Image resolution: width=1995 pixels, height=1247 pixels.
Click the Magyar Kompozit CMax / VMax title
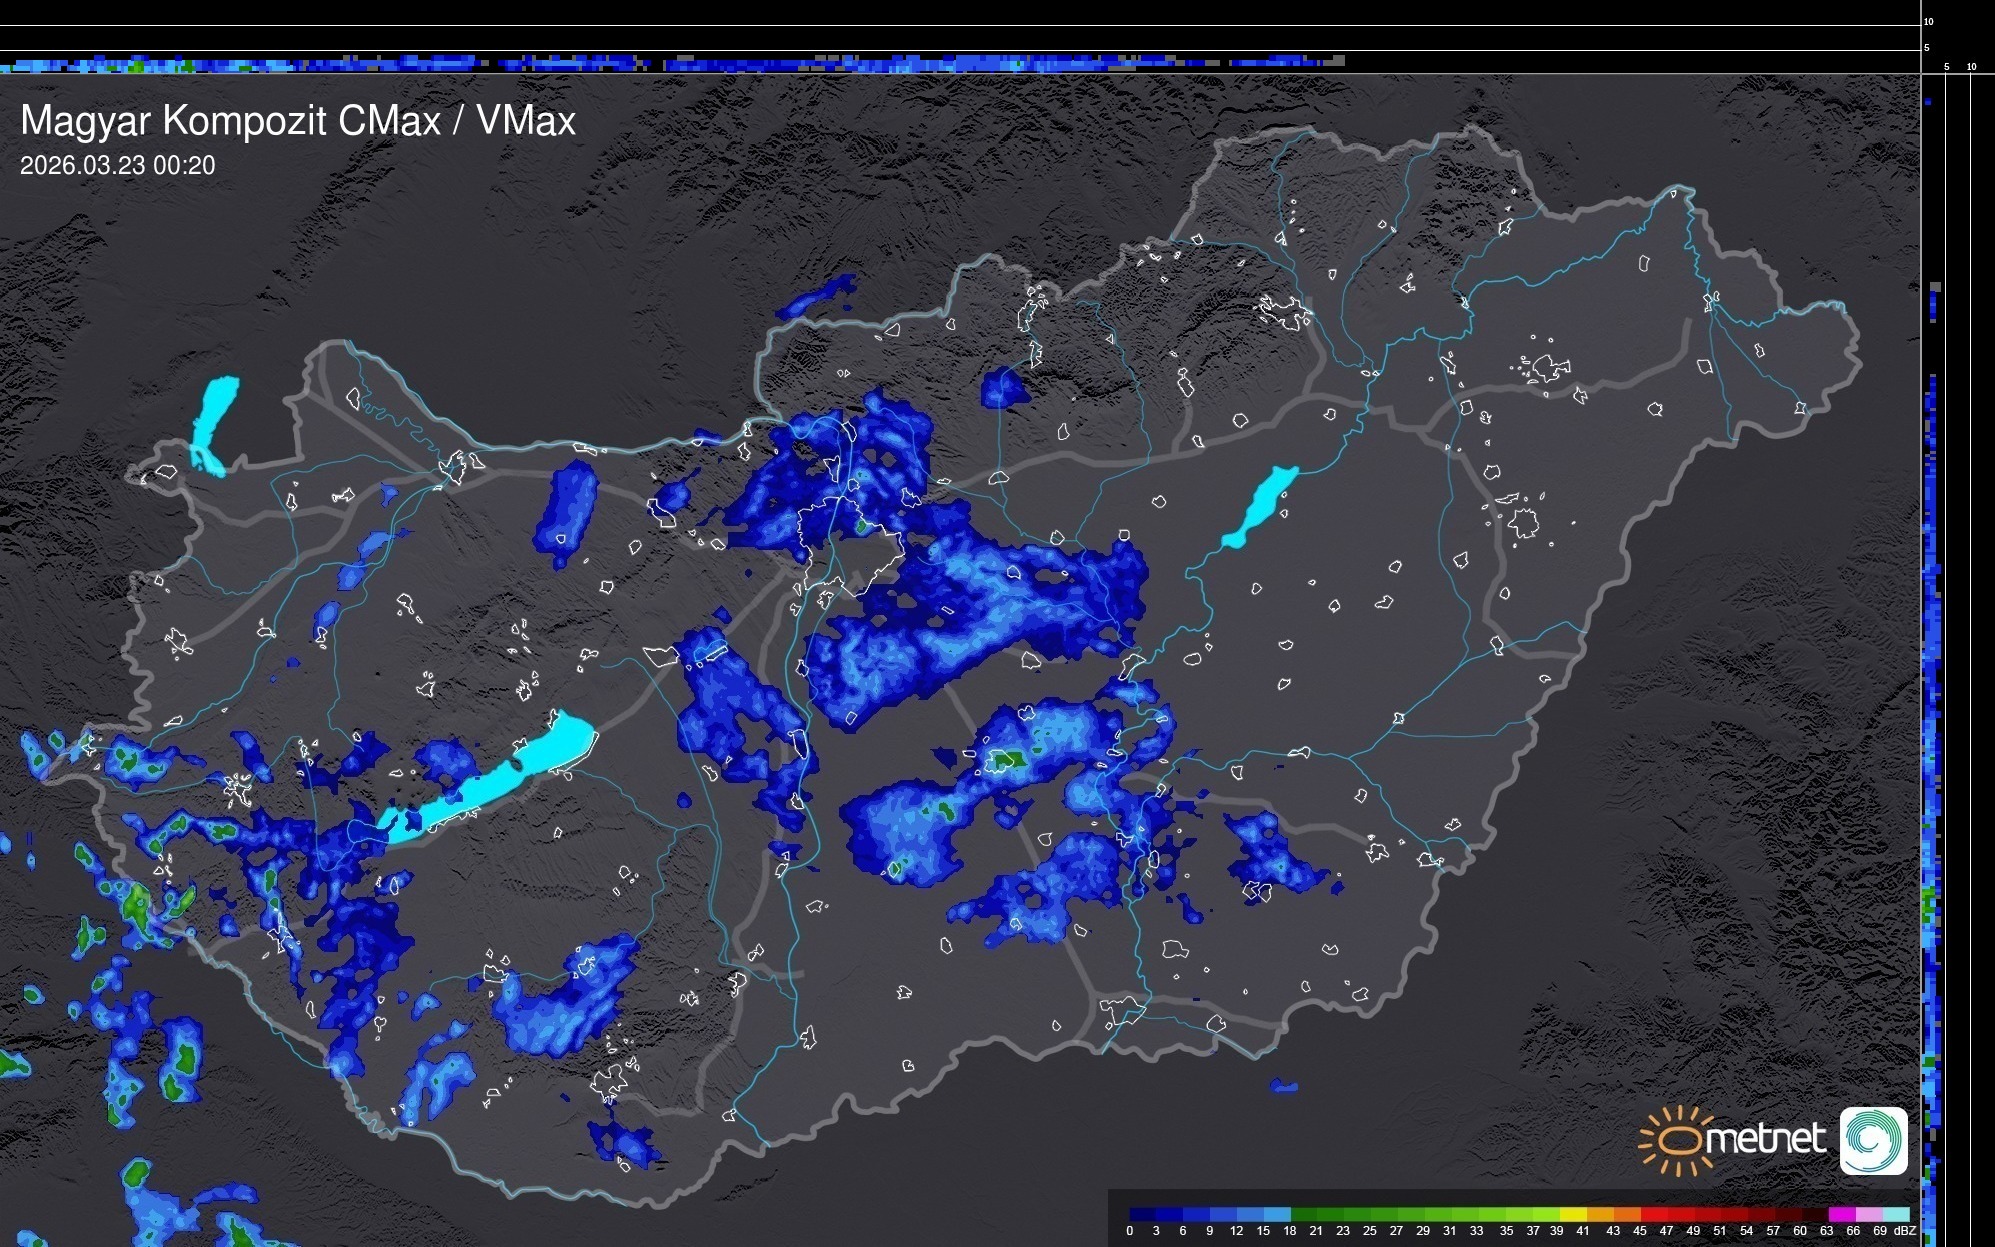tap(298, 120)
